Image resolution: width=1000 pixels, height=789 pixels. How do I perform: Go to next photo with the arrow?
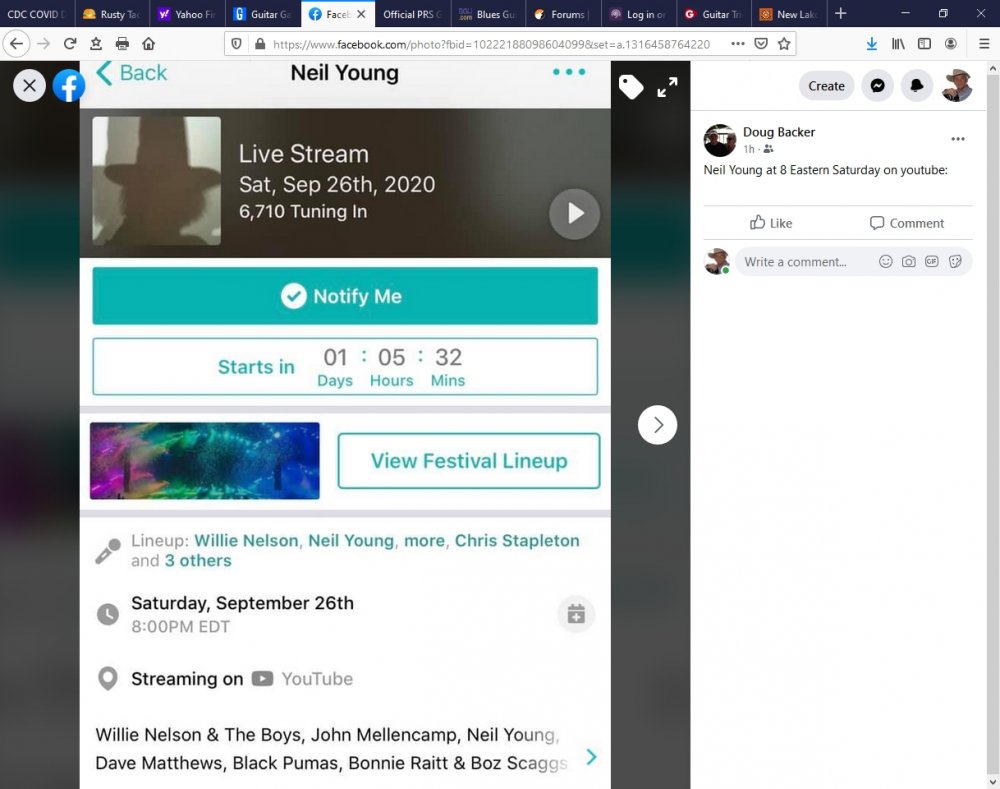click(x=658, y=425)
